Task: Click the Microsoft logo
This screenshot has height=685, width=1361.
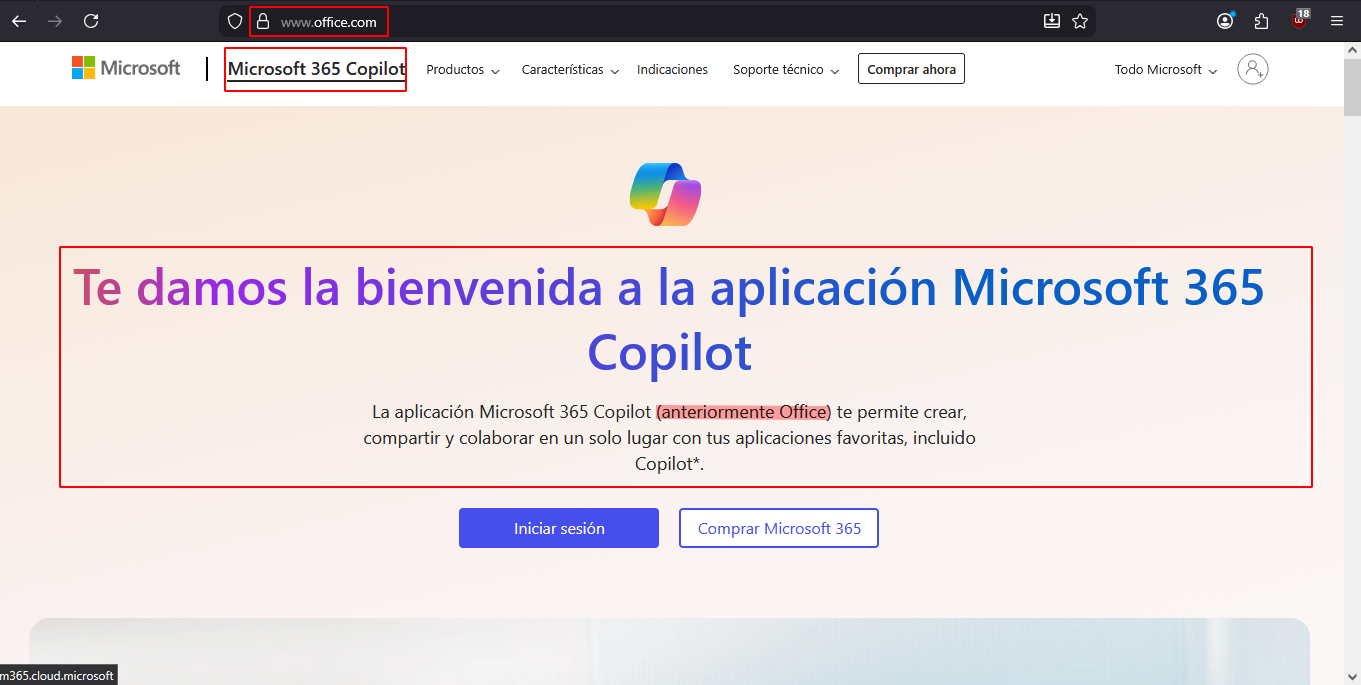Action: (x=126, y=68)
